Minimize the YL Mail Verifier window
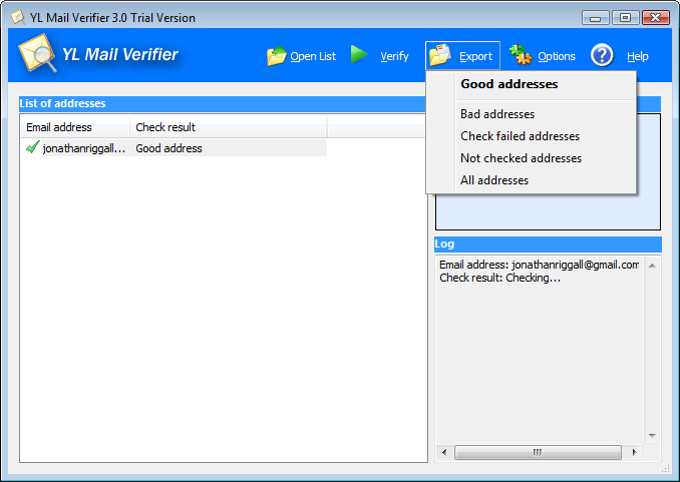This screenshot has width=680, height=482. click(595, 18)
